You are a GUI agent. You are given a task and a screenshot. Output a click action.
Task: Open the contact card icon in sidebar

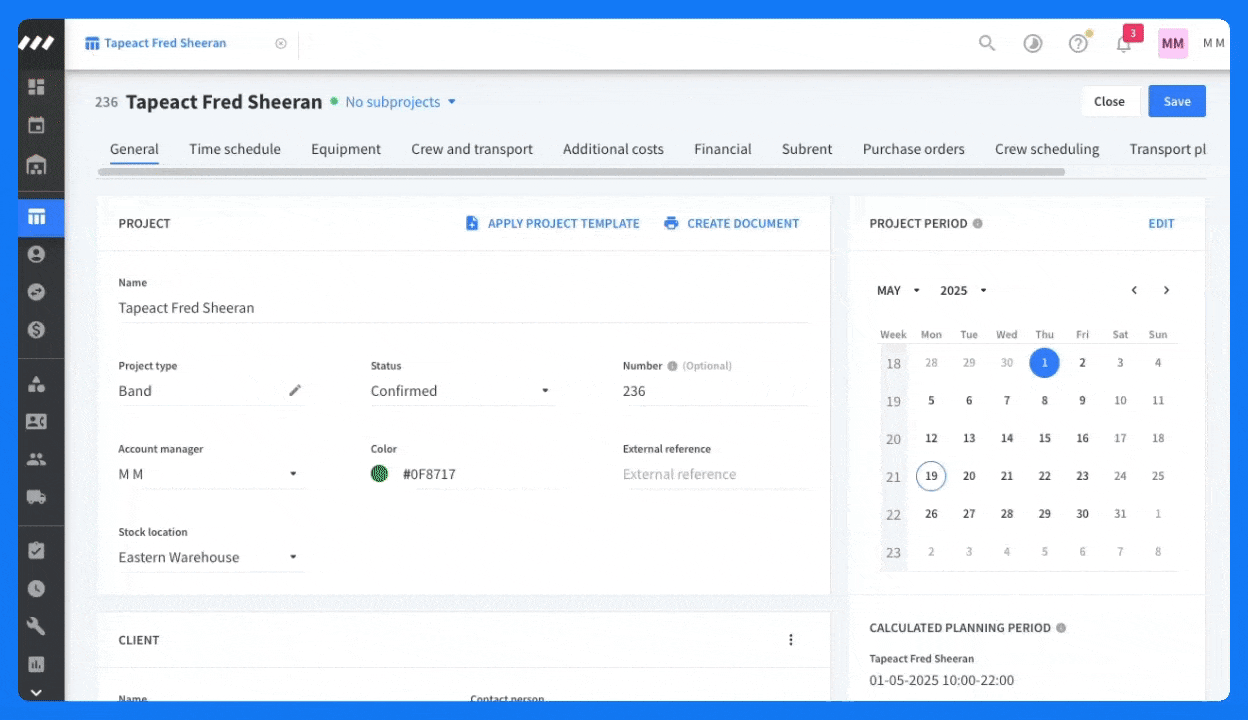(36, 421)
